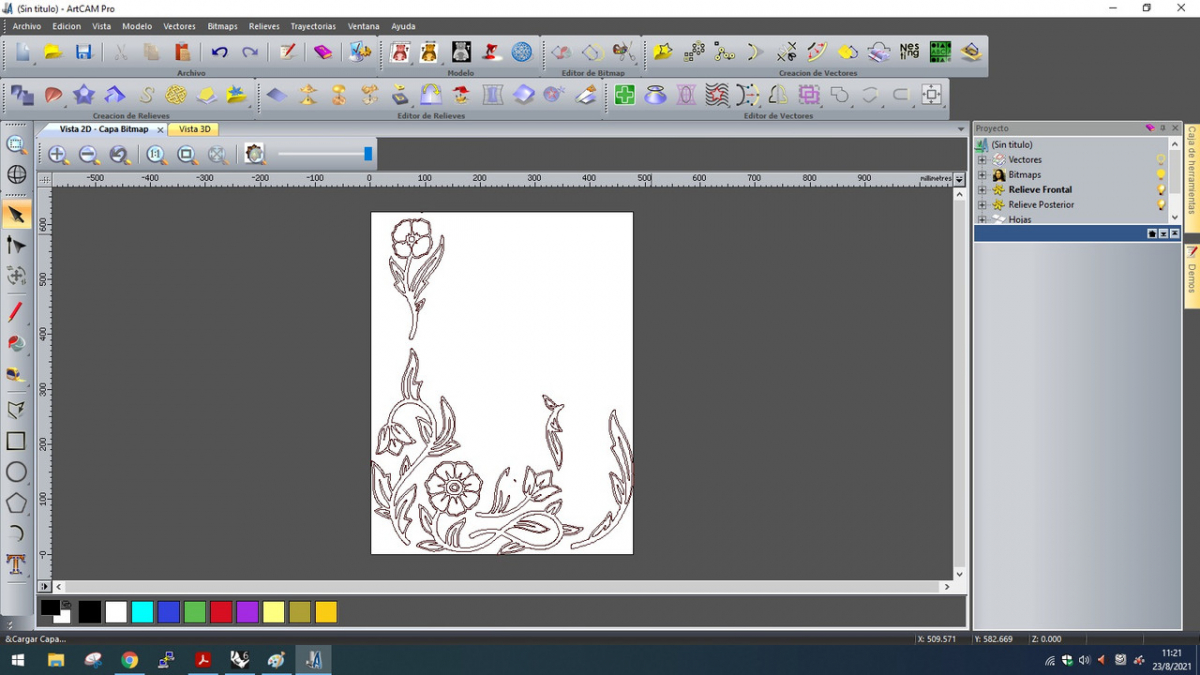Open Chrome from the Windows taskbar
The width and height of the screenshot is (1200, 675).
click(x=129, y=660)
